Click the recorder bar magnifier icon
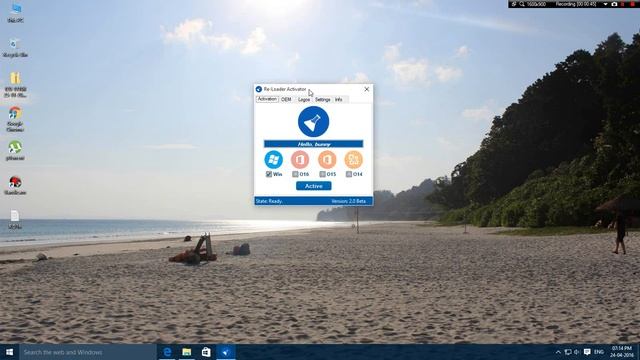This screenshot has height=360, width=640. pyautogui.click(x=522, y=4)
